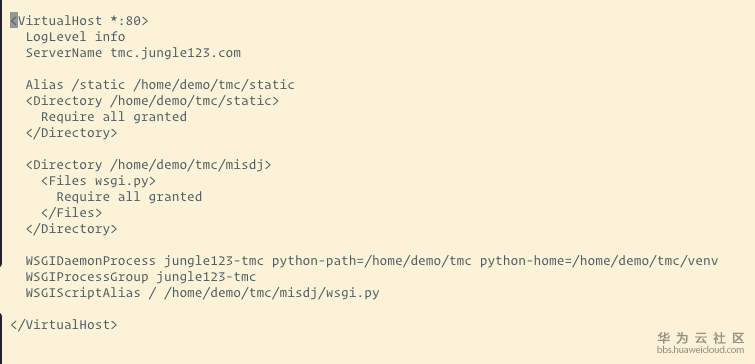Screen dimensions: 755x364
Task: Click the Alias /static directive line
Action: tap(160, 85)
